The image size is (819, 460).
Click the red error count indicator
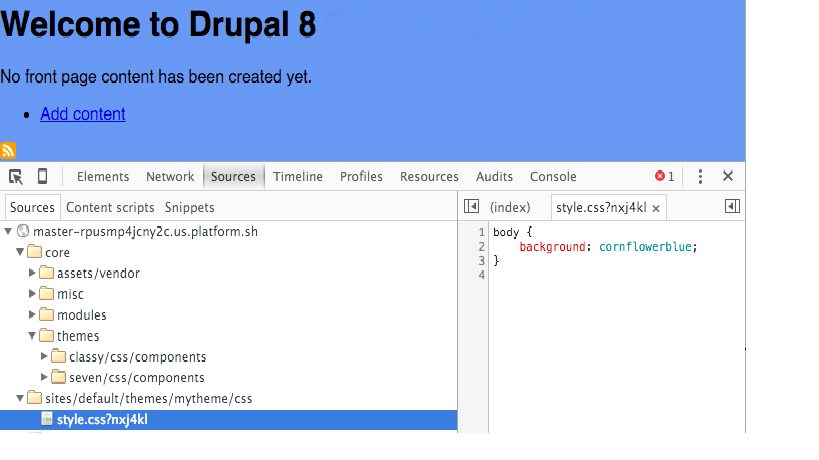(664, 176)
